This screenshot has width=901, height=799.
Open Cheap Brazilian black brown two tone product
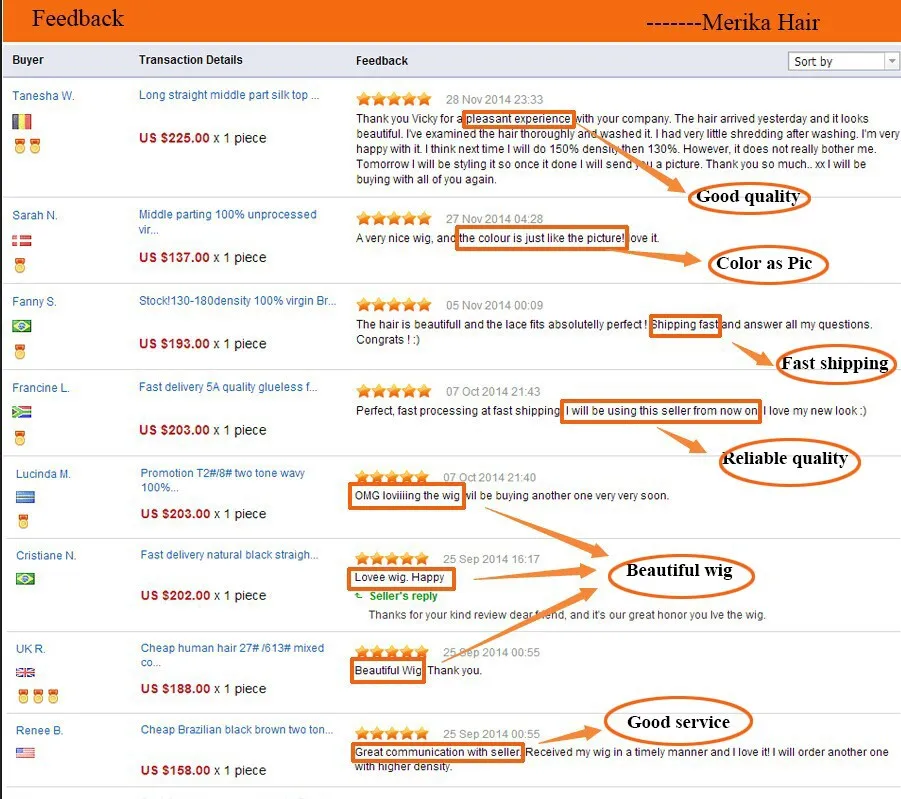[x=237, y=729]
